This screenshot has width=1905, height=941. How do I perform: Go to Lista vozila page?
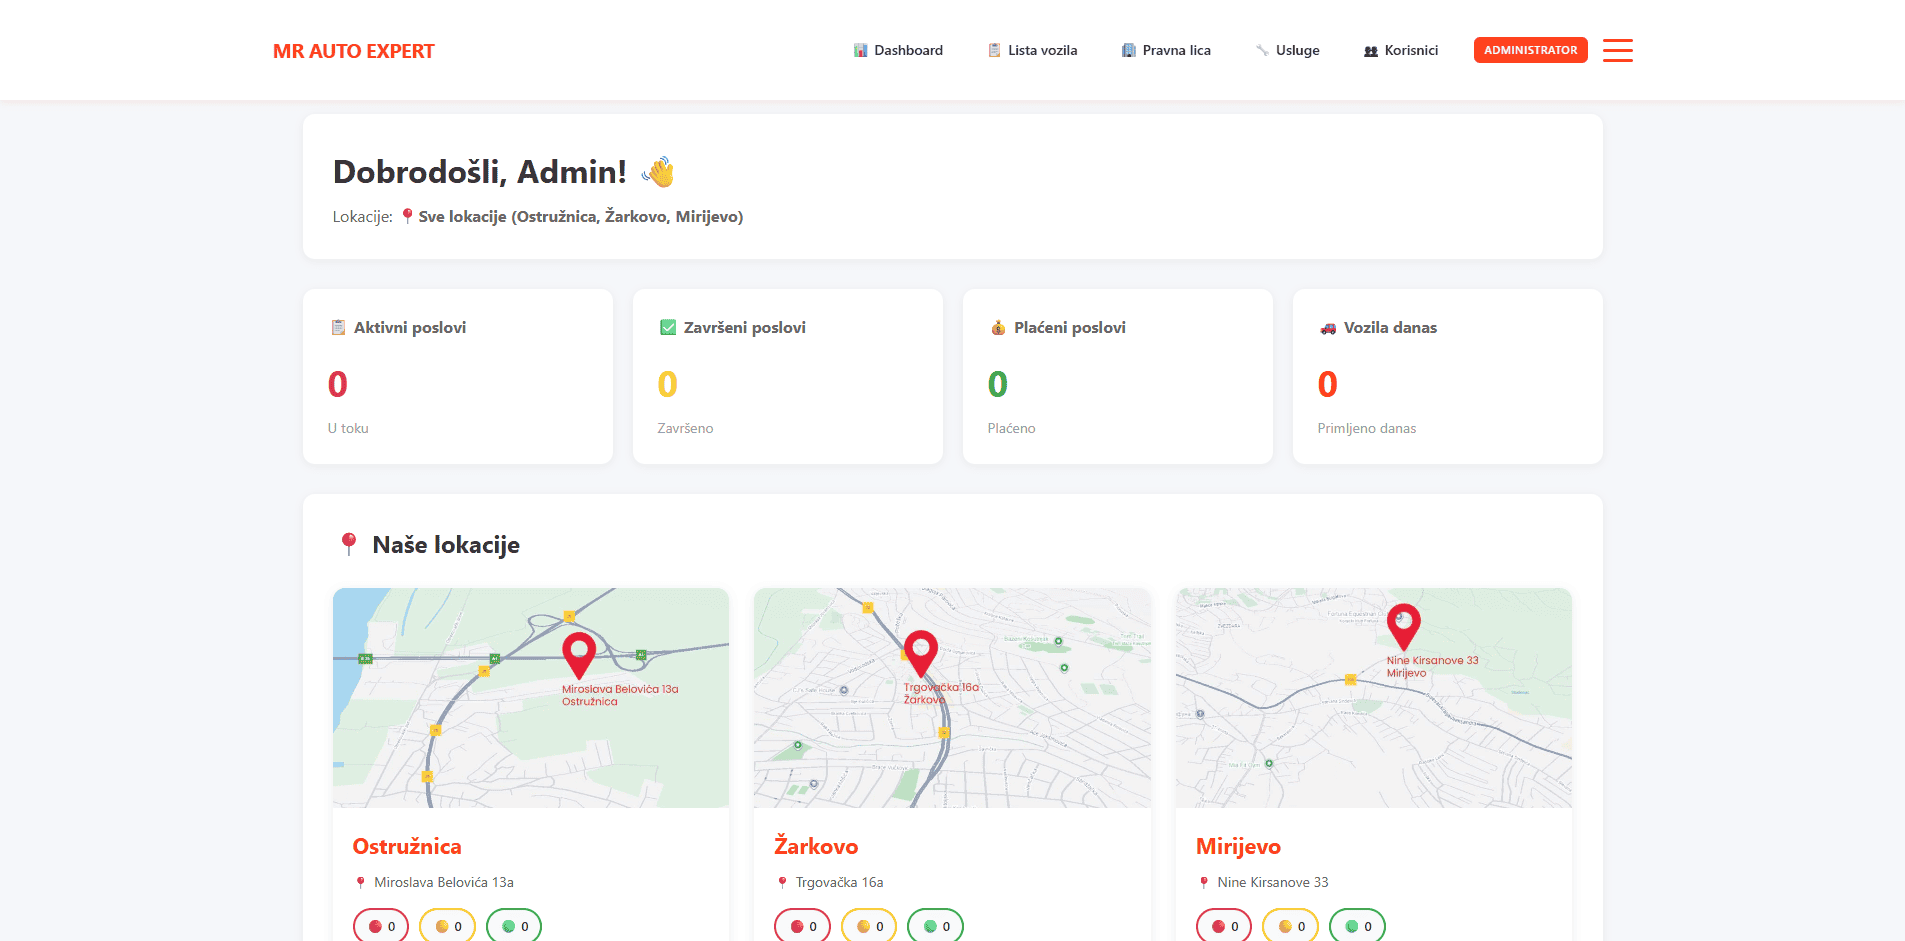tap(1032, 50)
